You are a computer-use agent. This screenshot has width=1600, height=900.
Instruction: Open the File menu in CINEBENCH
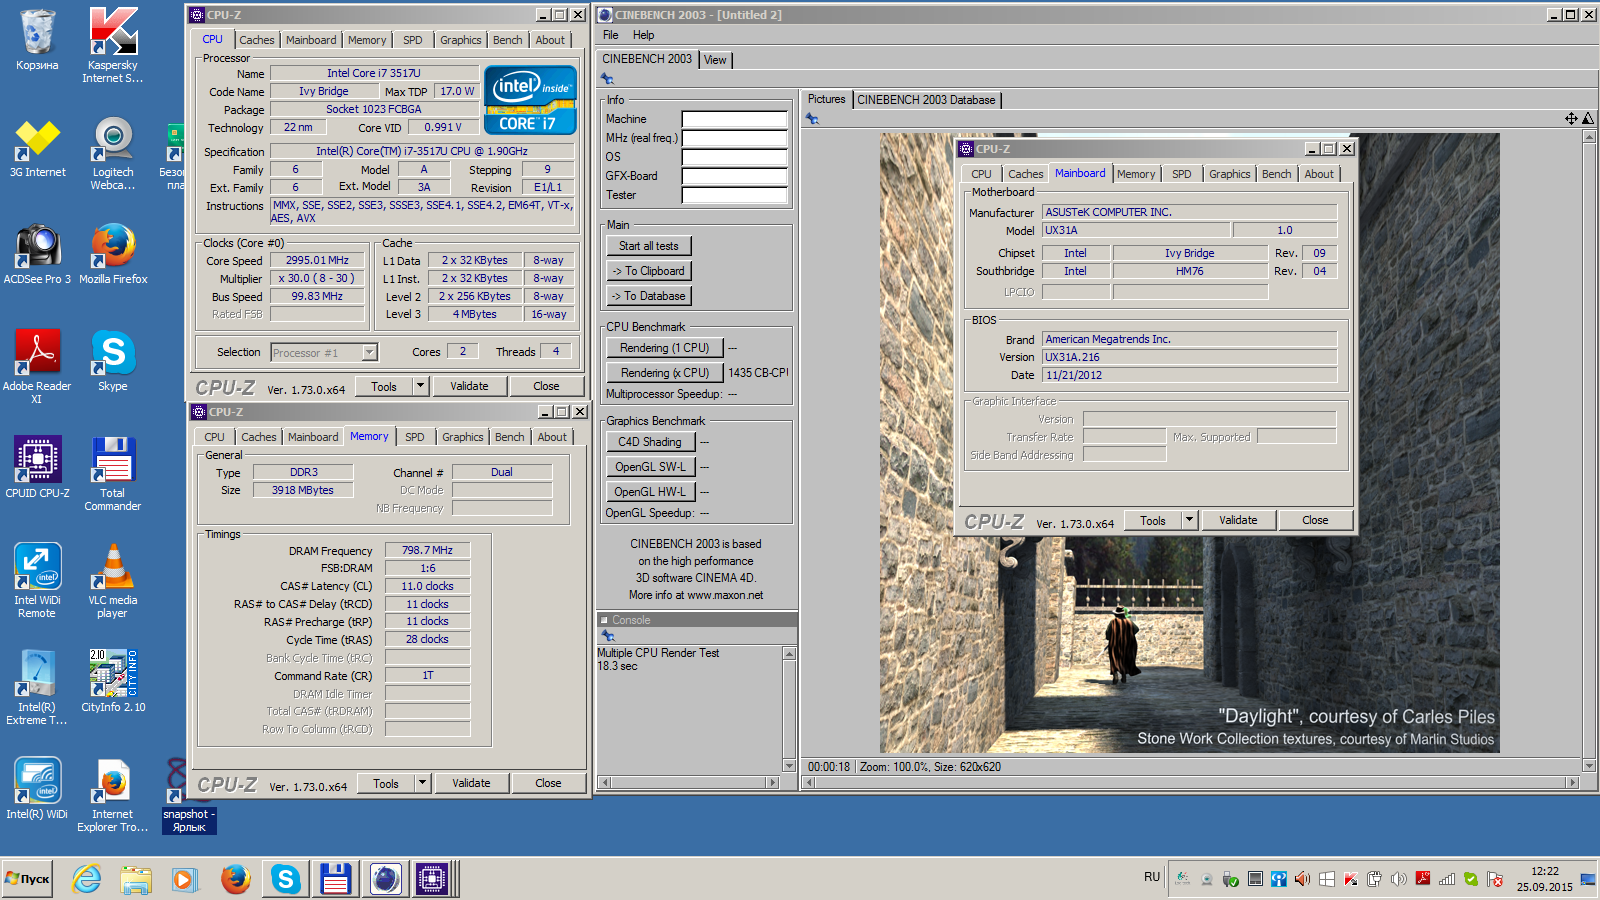coord(610,35)
